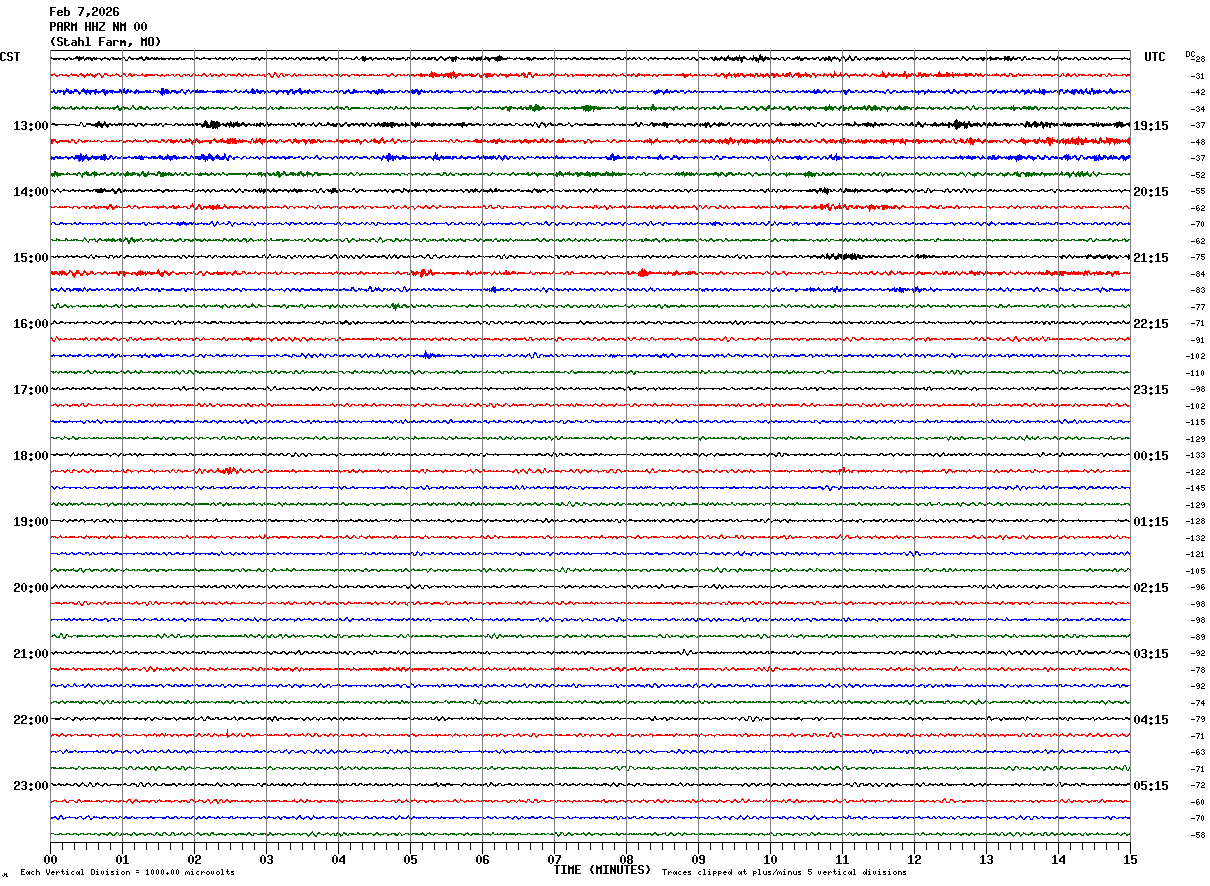The image size is (1210, 886).
Task: Click the DC offset value "-79"
Action: click(x=1197, y=719)
